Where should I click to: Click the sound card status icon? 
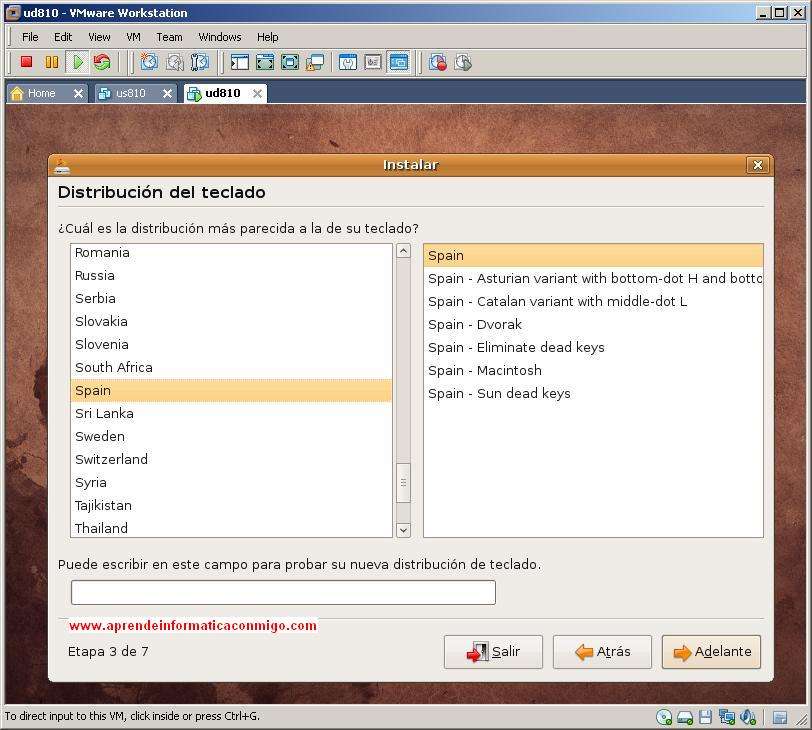click(748, 717)
